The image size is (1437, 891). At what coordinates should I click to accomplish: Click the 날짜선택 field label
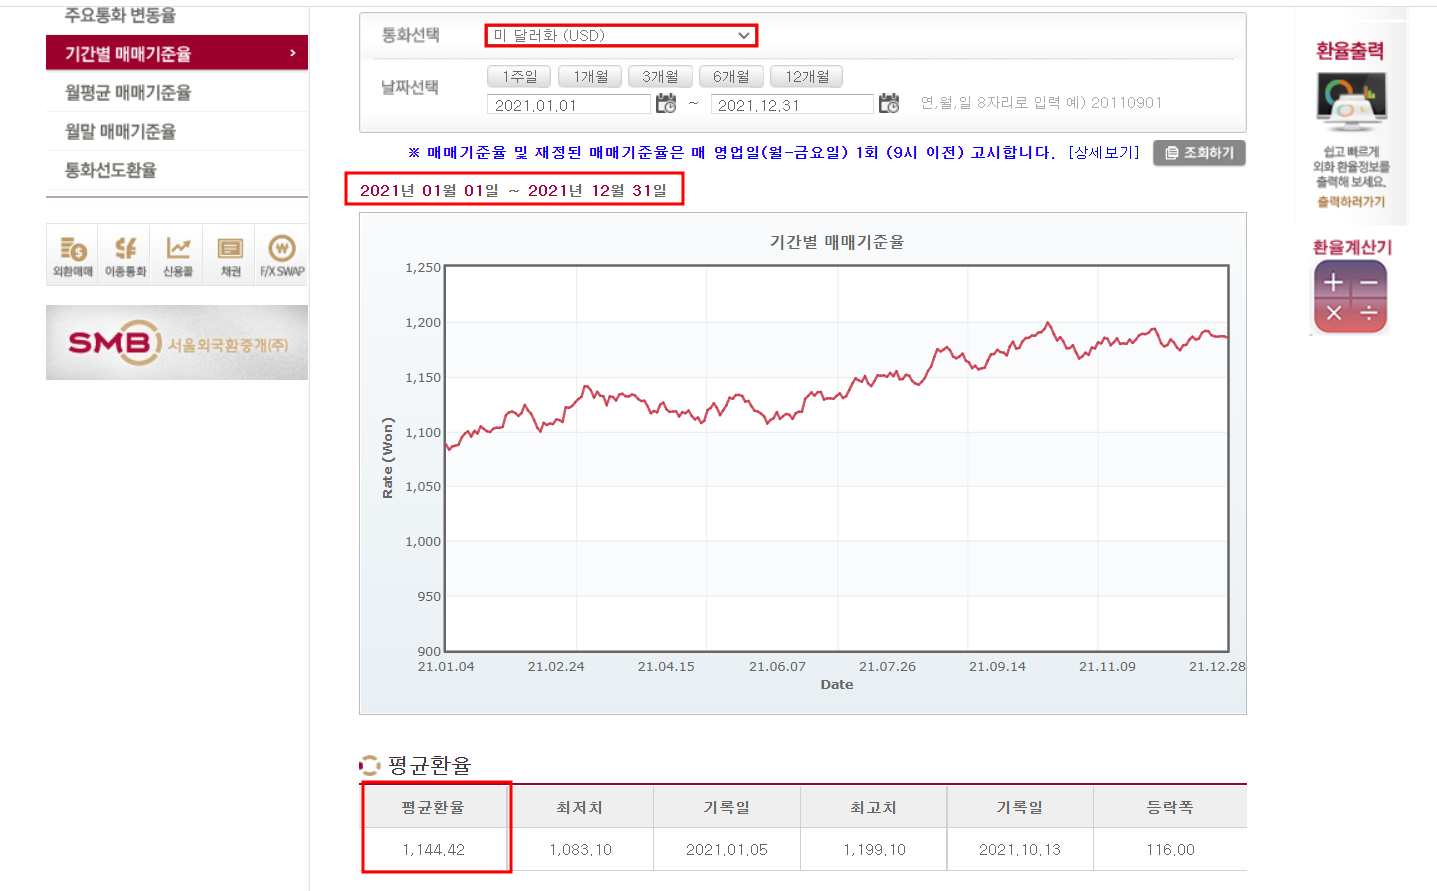[410, 88]
